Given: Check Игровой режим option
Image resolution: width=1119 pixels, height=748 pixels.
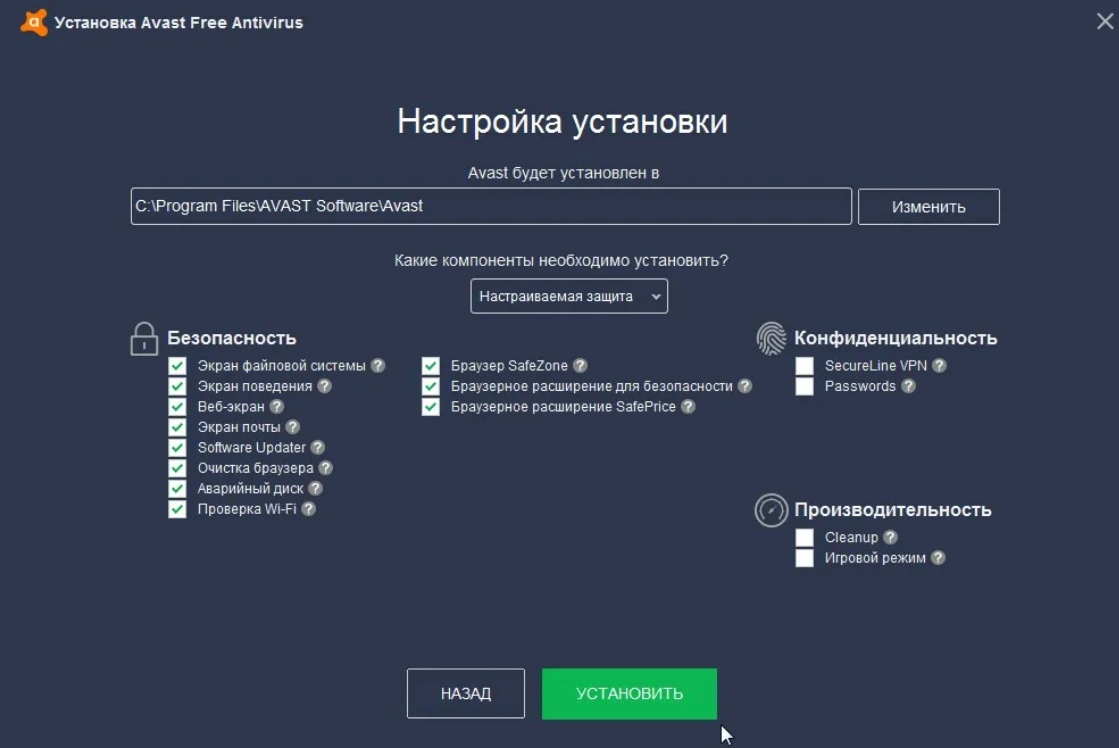Looking at the screenshot, I should (804, 558).
